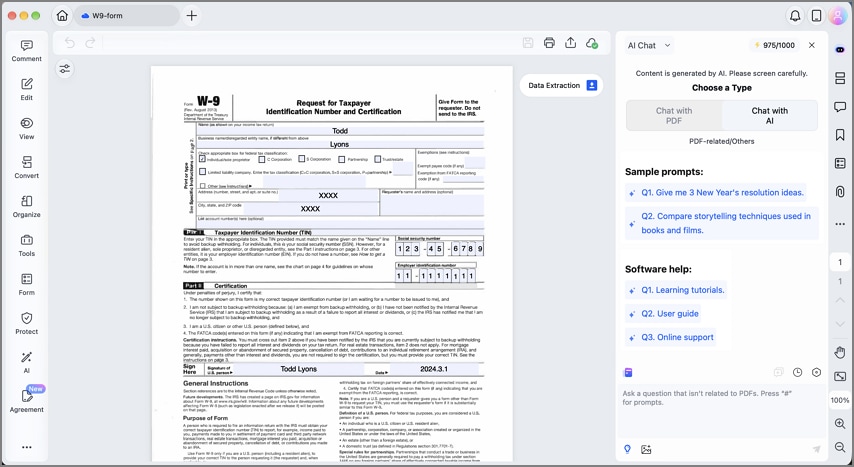The width and height of the screenshot is (854, 467).
Task: Open the comments list panel in right sidebar
Action: tap(840, 106)
